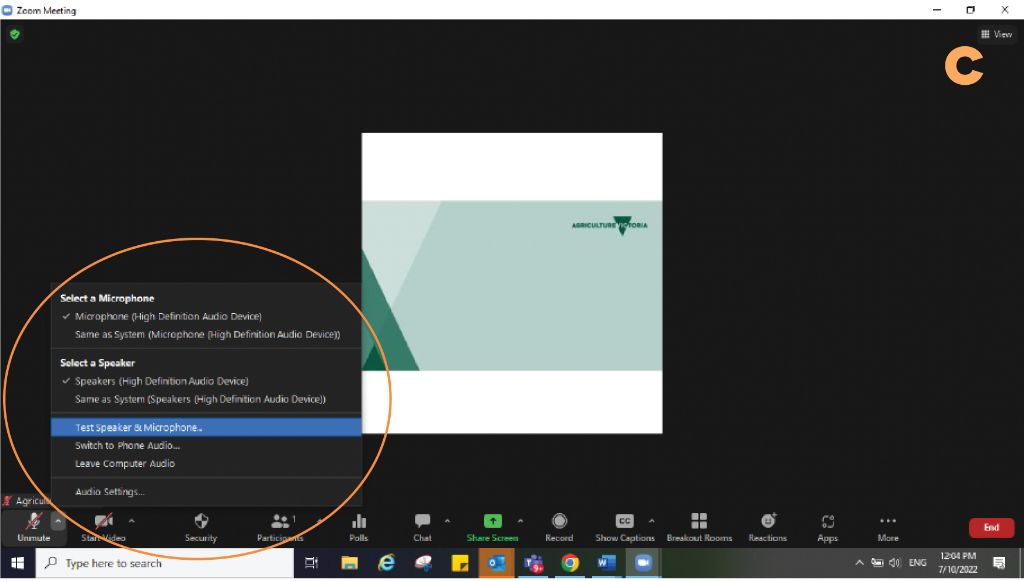Start the video camera
Viewport: 1024px width, 581px height.
click(x=101, y=527)
